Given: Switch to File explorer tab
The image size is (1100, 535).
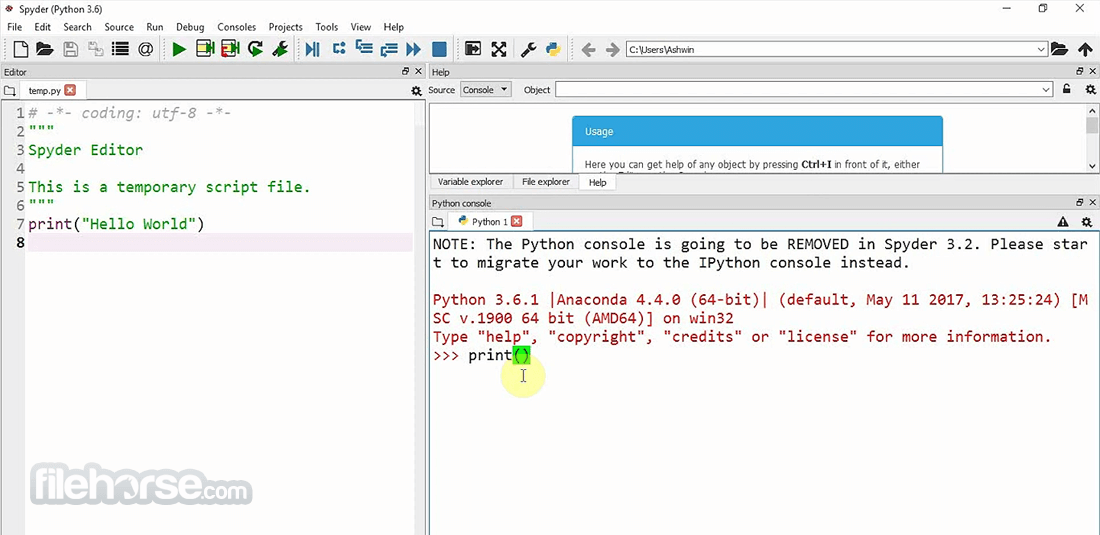Looking at the screenshot, I should pos(546,182).
